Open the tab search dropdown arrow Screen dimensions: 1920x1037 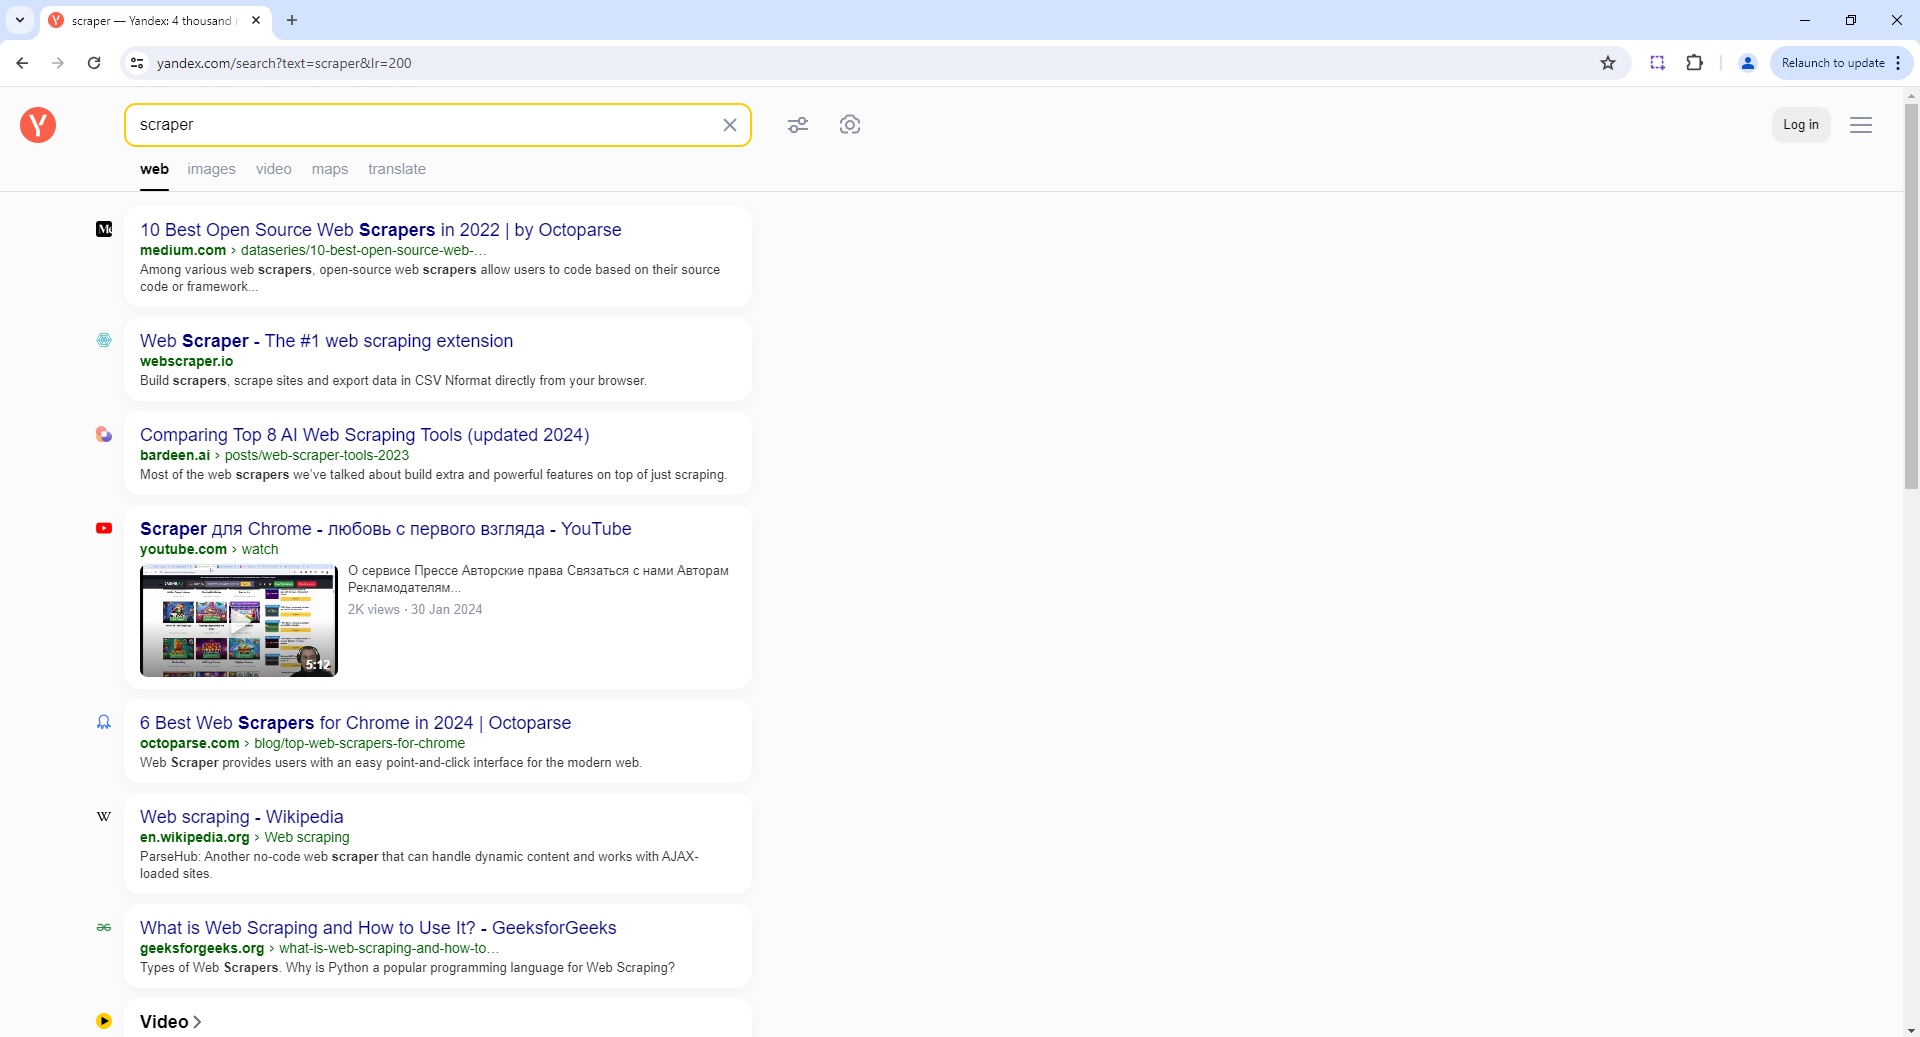click(x=19, y=20)
